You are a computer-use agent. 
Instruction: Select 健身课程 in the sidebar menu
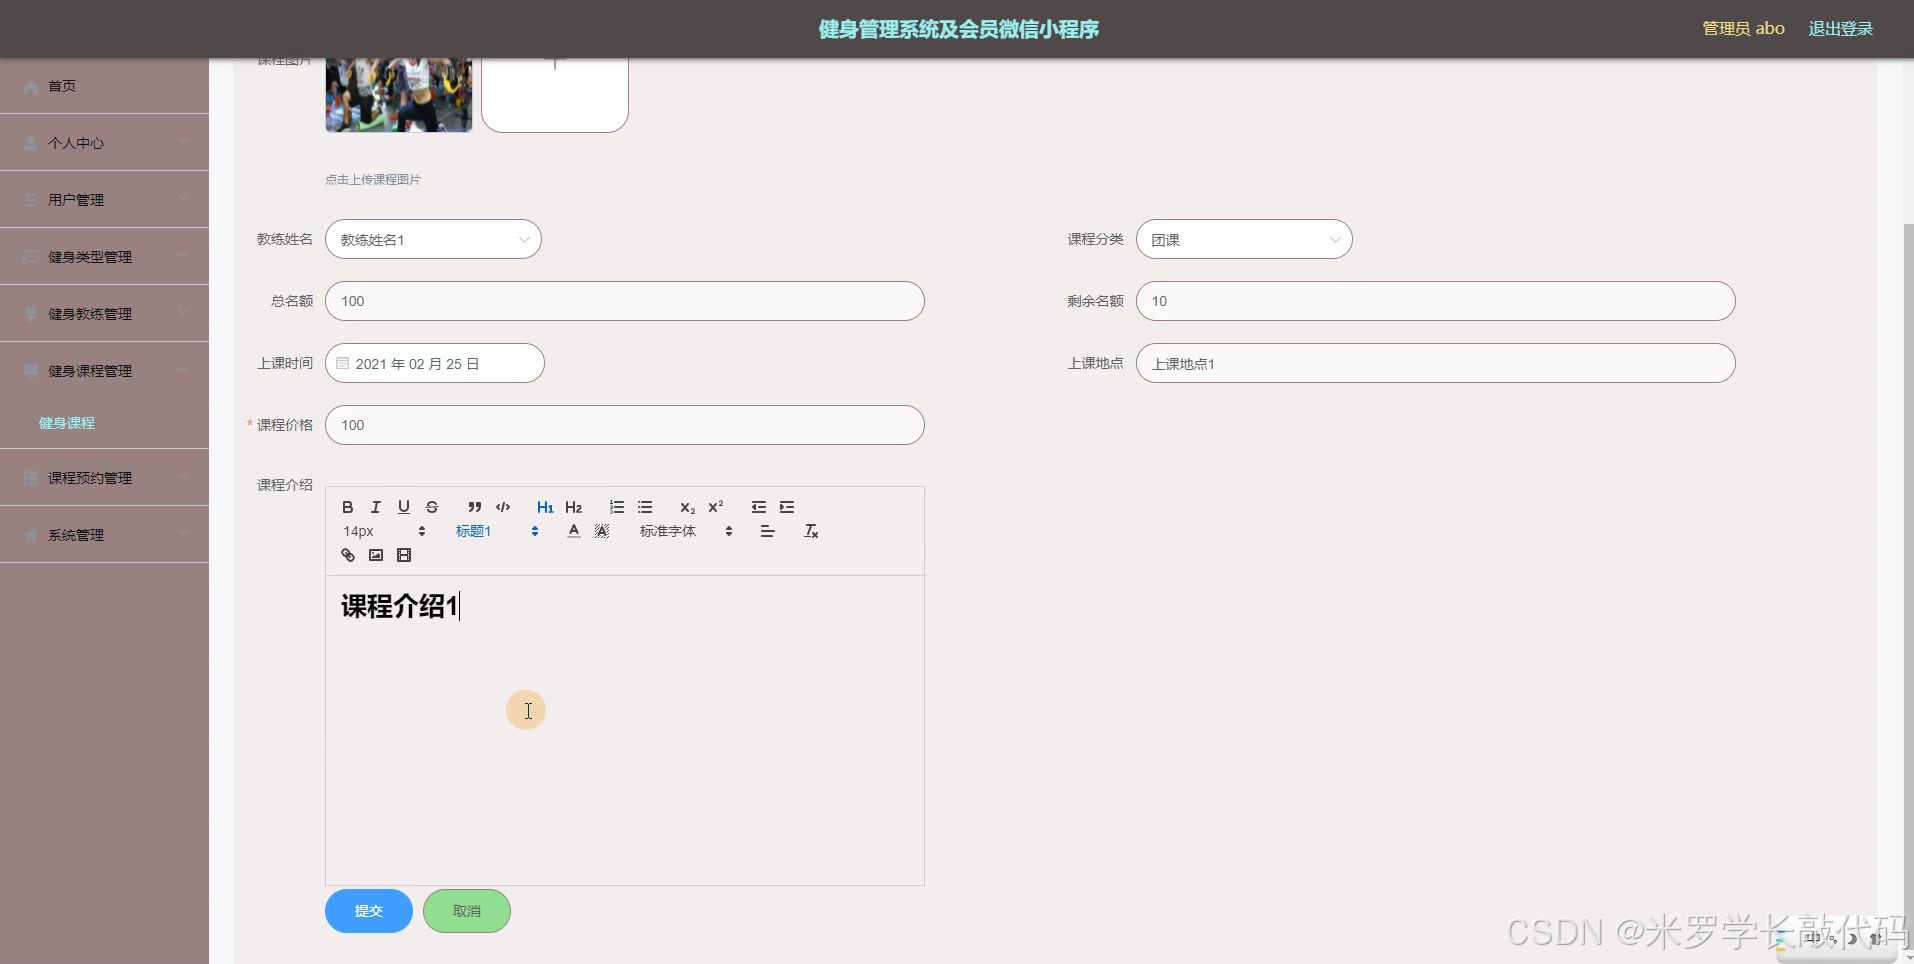click(65, 422)
